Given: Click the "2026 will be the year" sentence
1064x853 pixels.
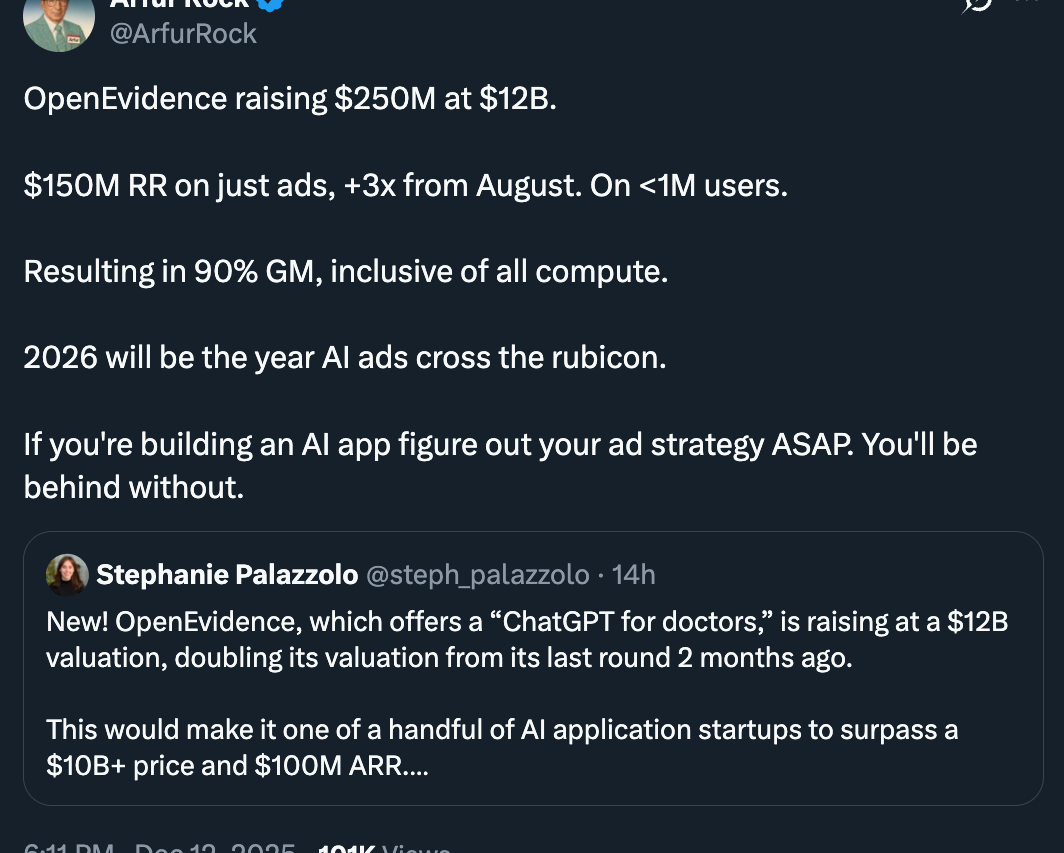Looking at the screenshot, I should pos(344,357).
